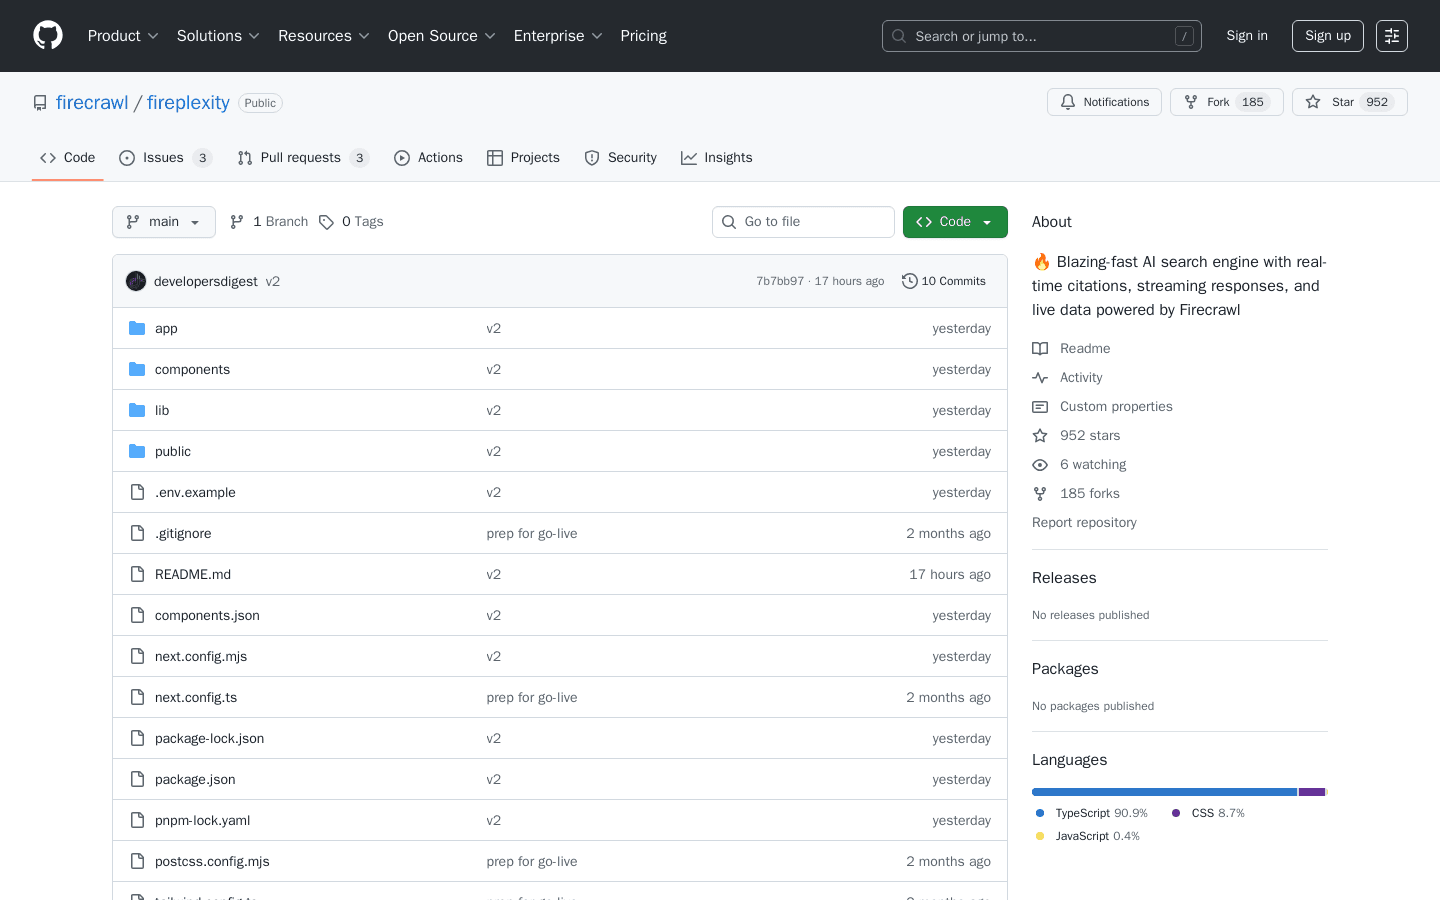
Task: Open the notifications bell
Action: tap(1067, 101)
